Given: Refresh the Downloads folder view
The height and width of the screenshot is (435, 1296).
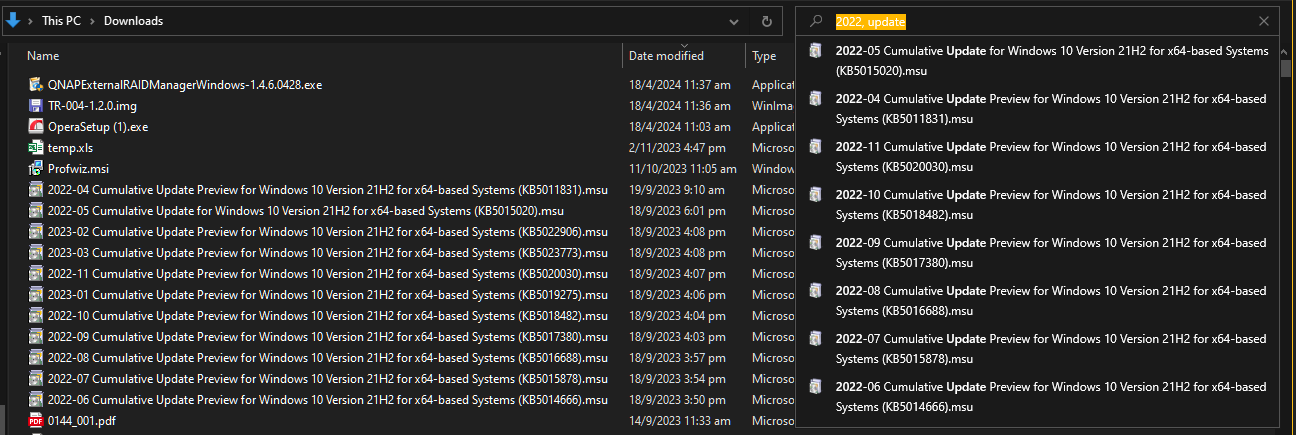Looking at the screenshot, I should tap(766, 21).
